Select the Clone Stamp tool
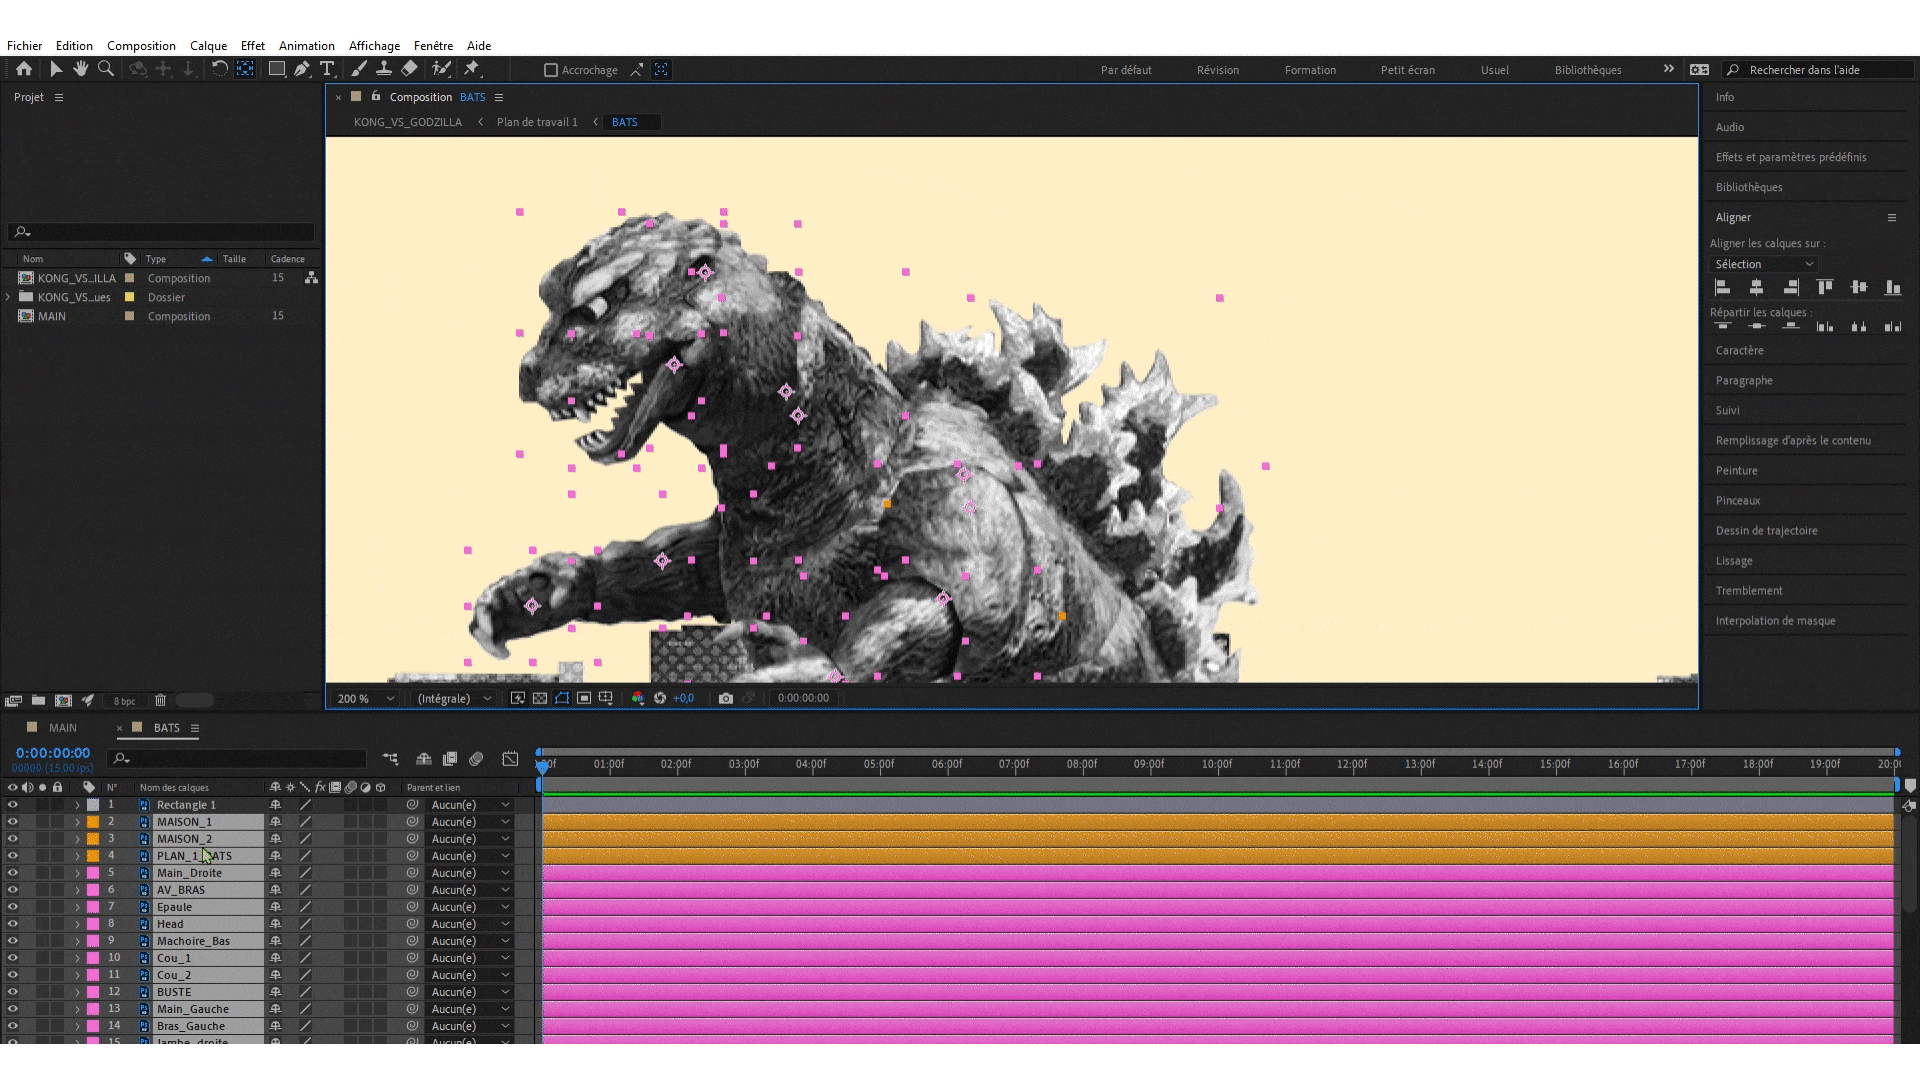The width and height of the screenshot is (1920, 1080). click(x=384, y=69)
